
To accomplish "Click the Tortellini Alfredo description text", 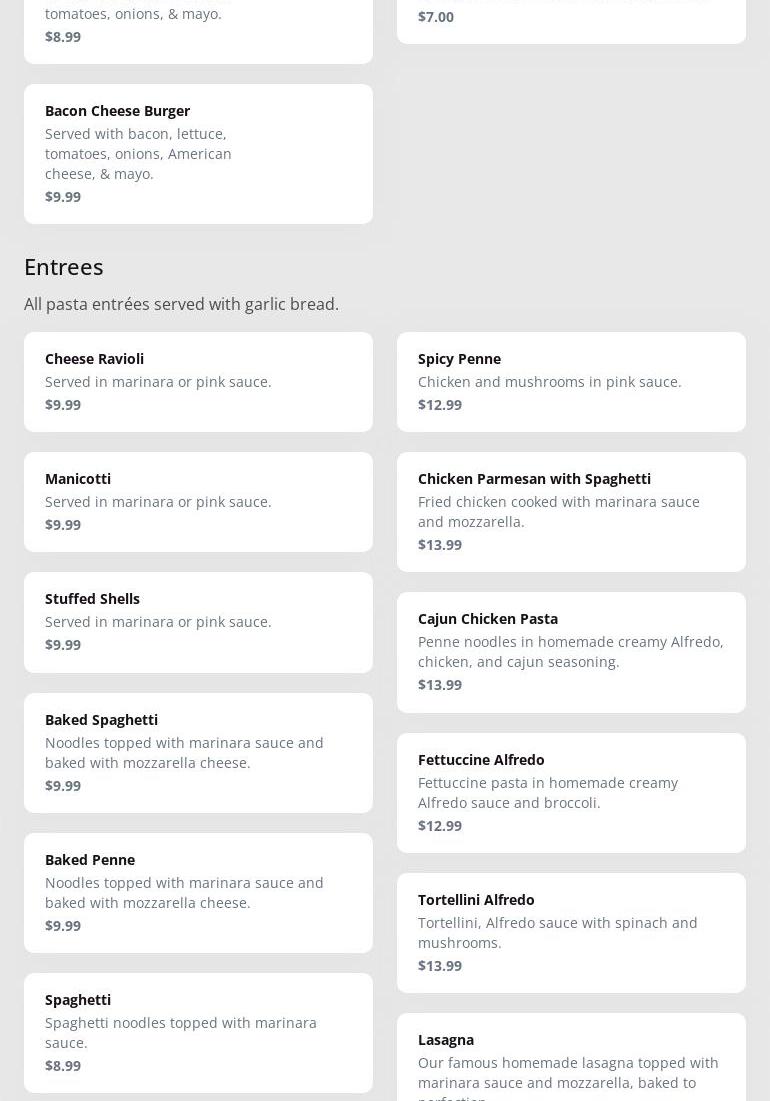I will tap(557, 932).
